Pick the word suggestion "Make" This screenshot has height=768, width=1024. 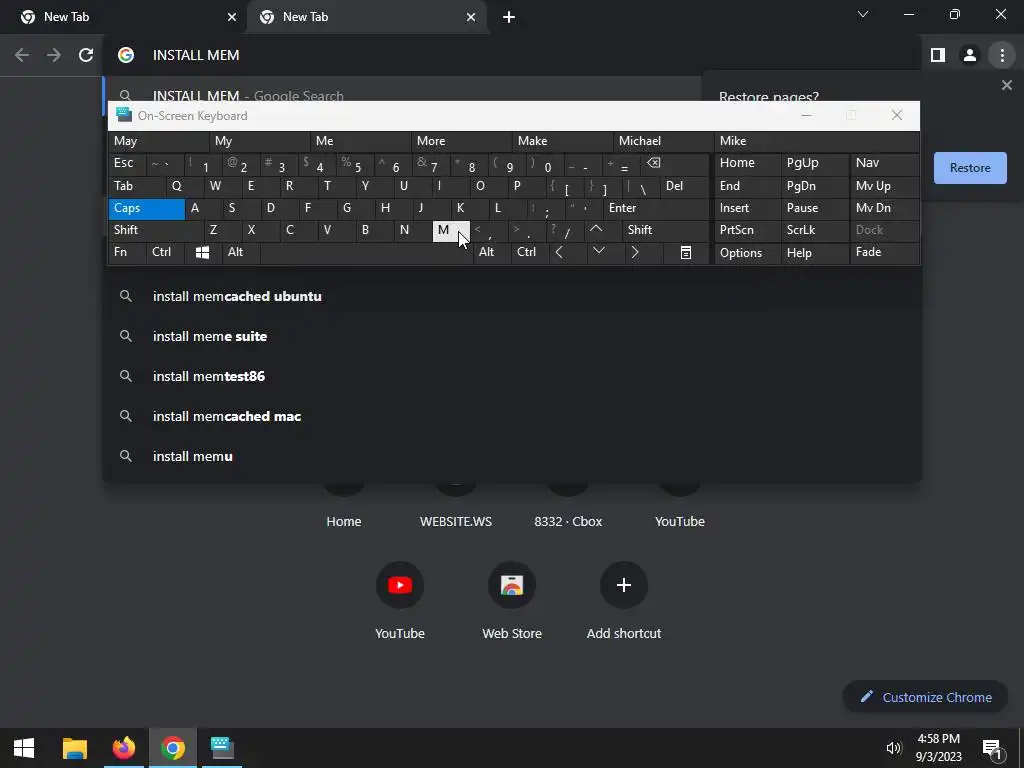[x=562, y=141]
